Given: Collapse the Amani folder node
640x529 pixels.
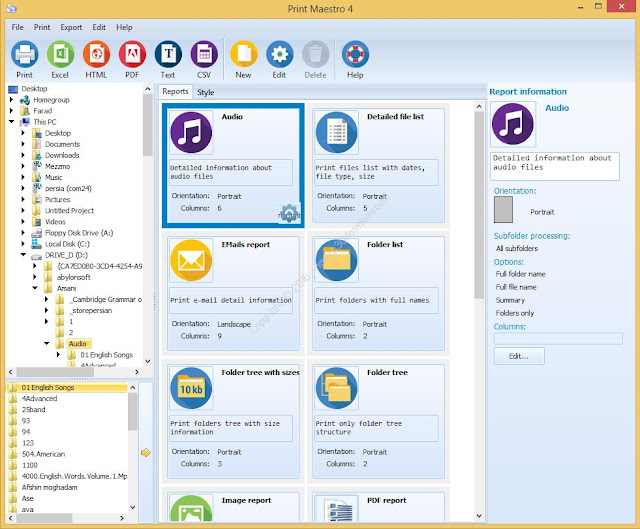Looking at the screenshot, I should [x=35, y=288].
